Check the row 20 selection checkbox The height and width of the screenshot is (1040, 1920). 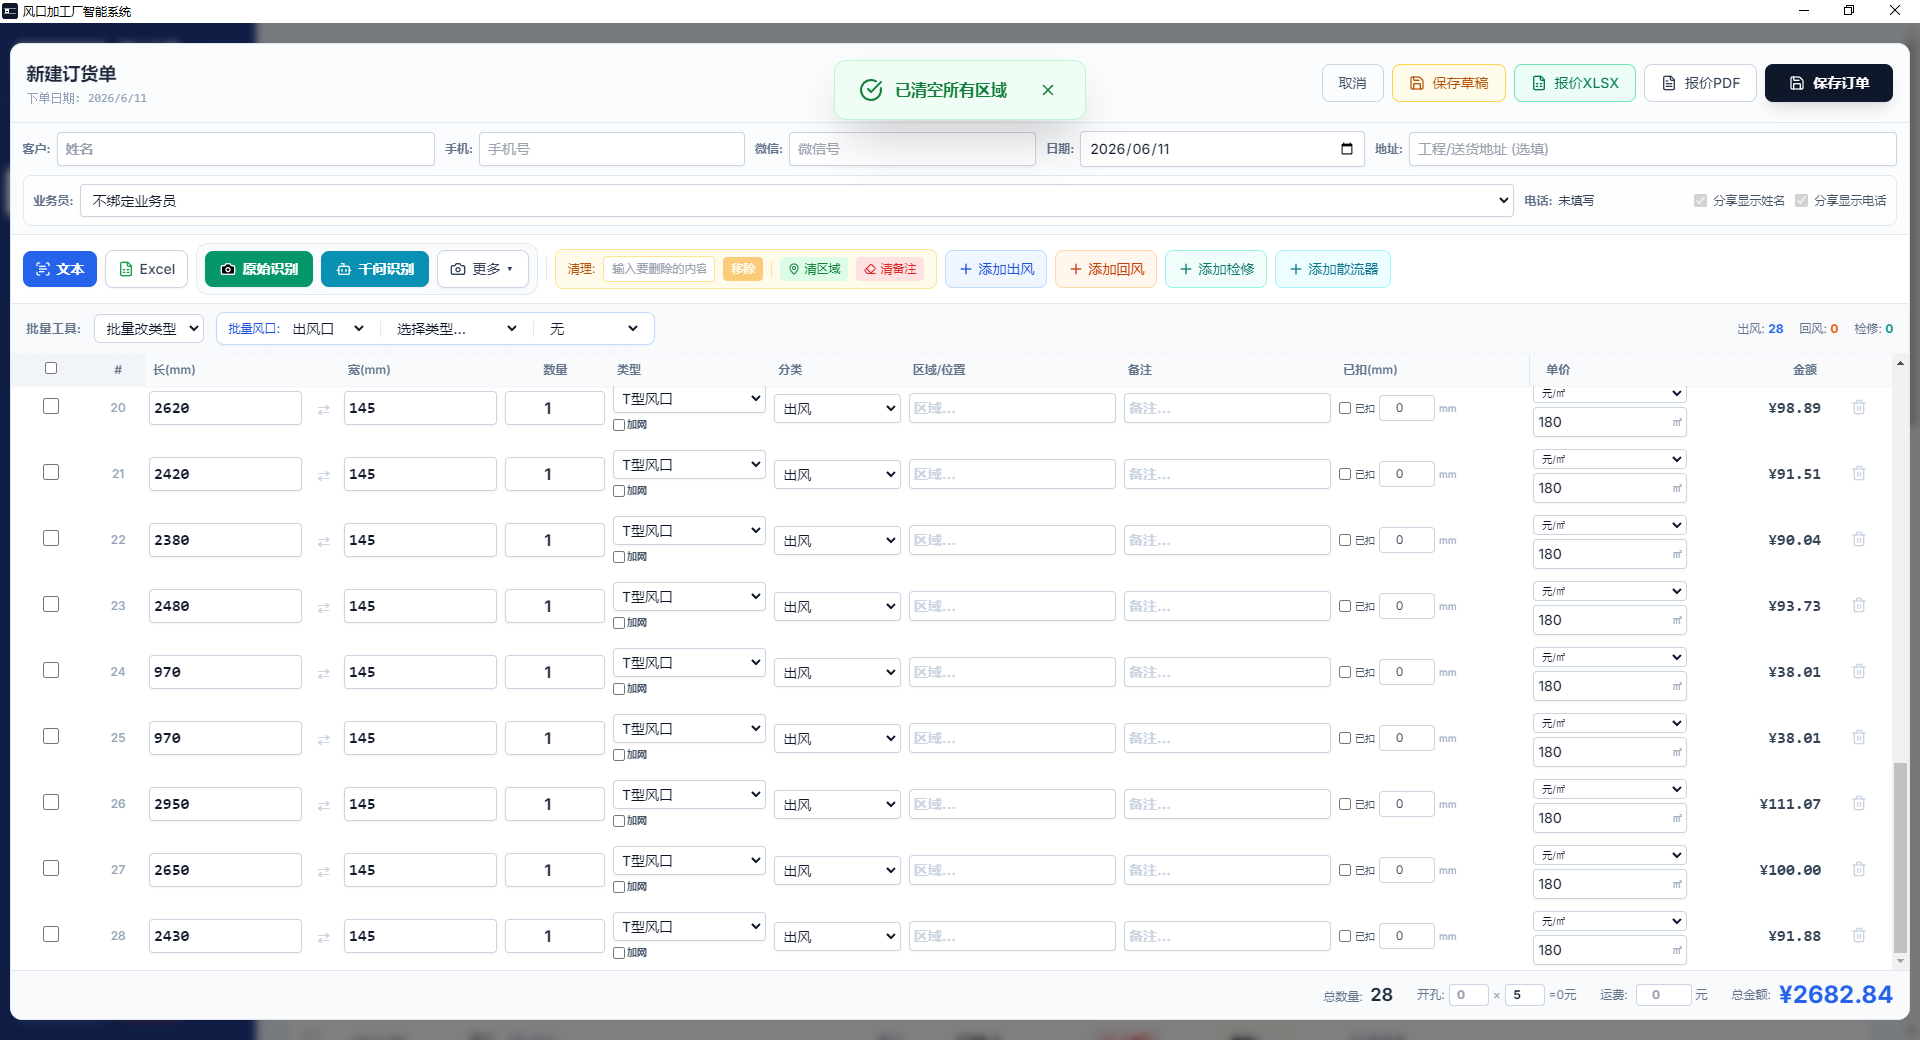(51, 406)
